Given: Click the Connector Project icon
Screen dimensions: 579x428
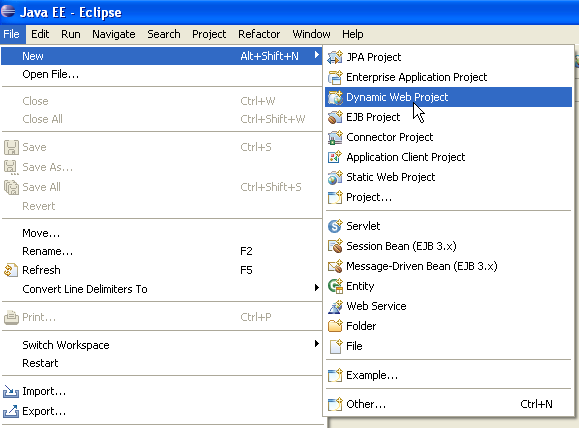Looking at the screenshot, I should click(x=335, y=137).
